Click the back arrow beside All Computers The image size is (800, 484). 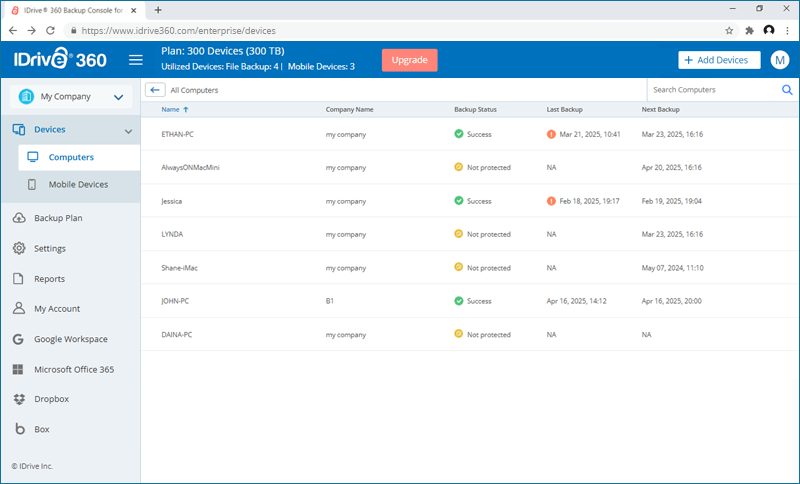pos(155,90)
